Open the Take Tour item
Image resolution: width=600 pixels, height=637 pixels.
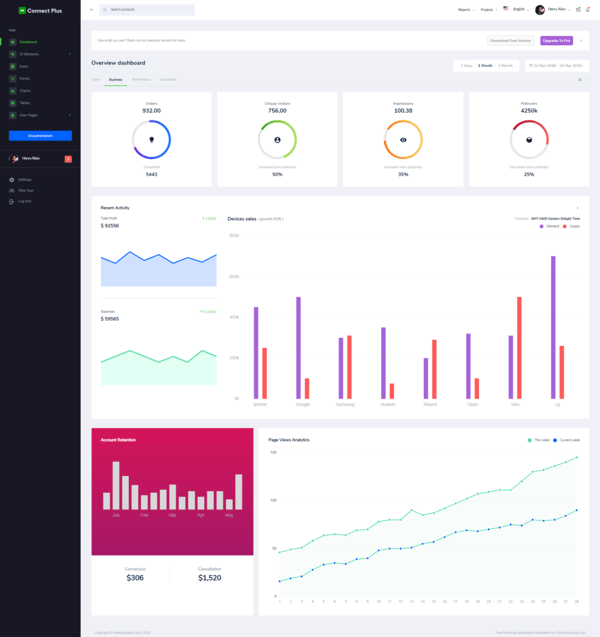(25, 190)
